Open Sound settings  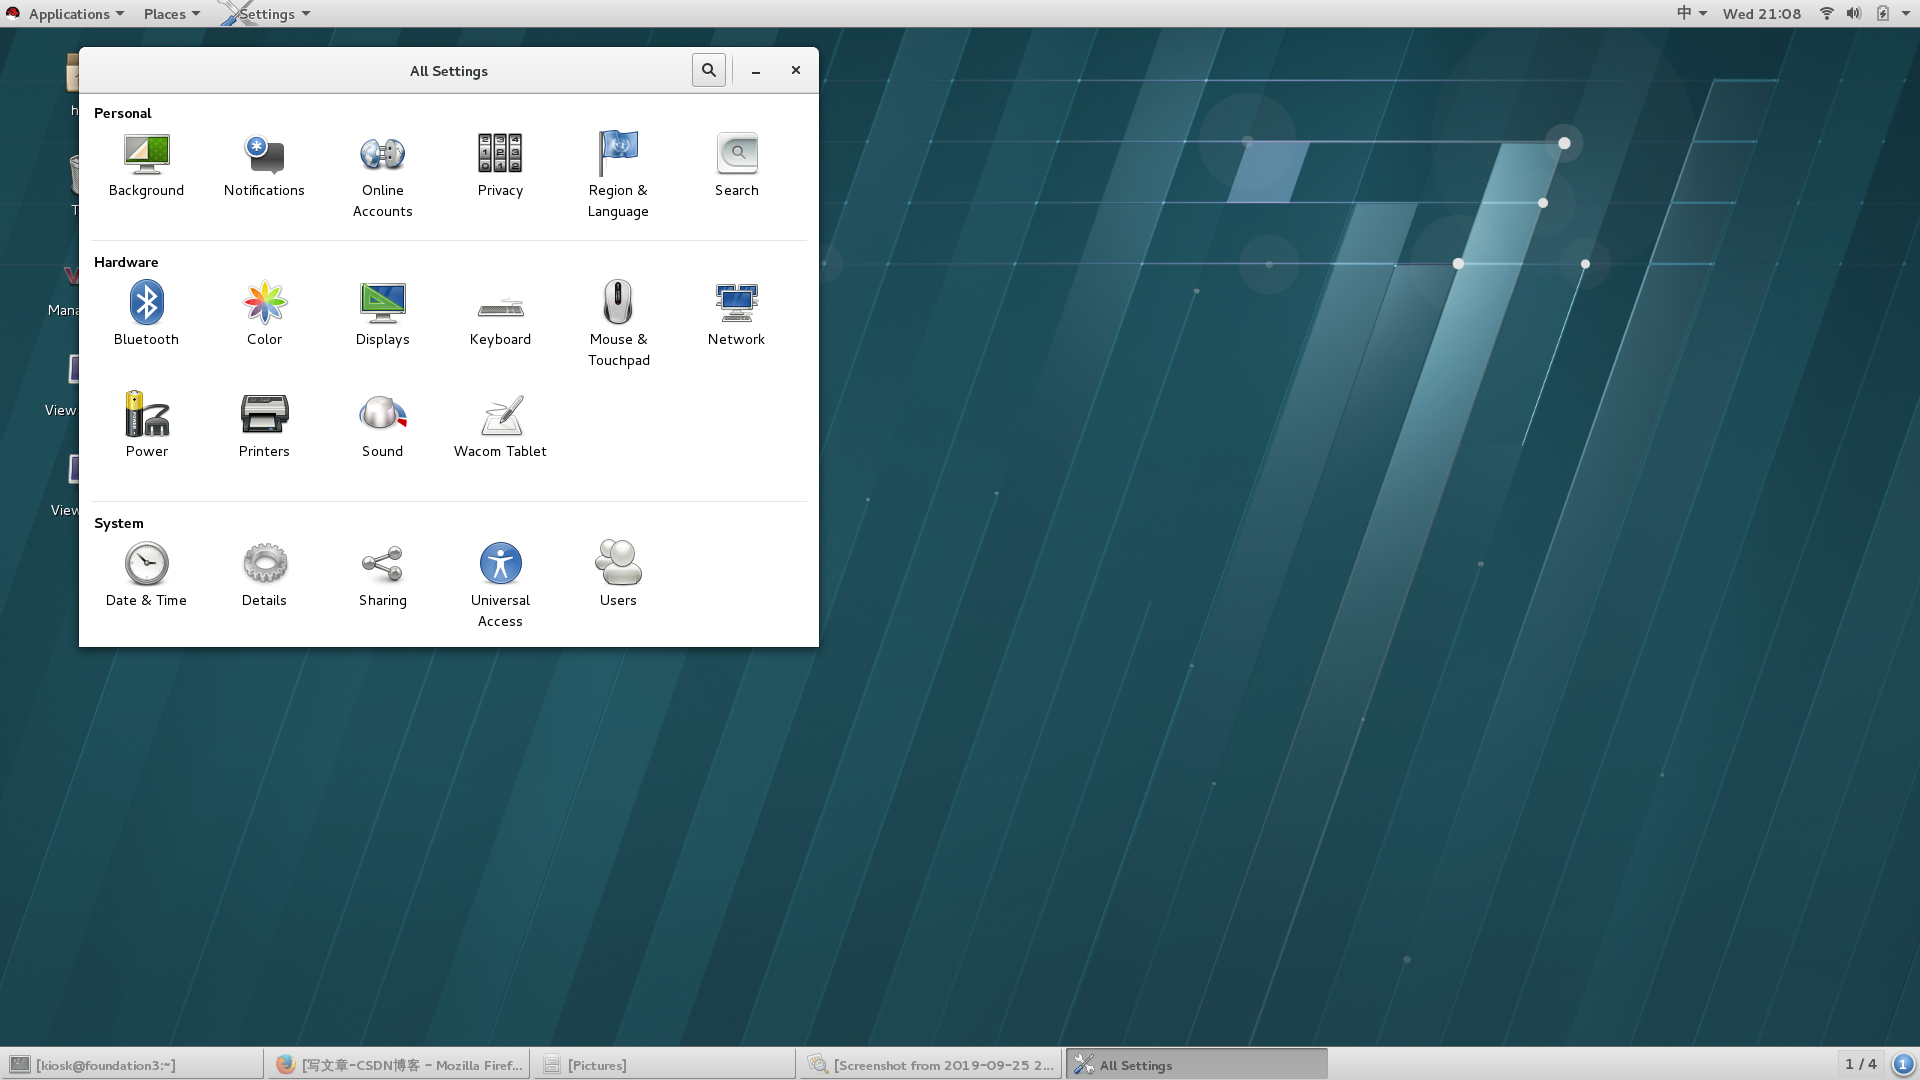tap(382, 416)
